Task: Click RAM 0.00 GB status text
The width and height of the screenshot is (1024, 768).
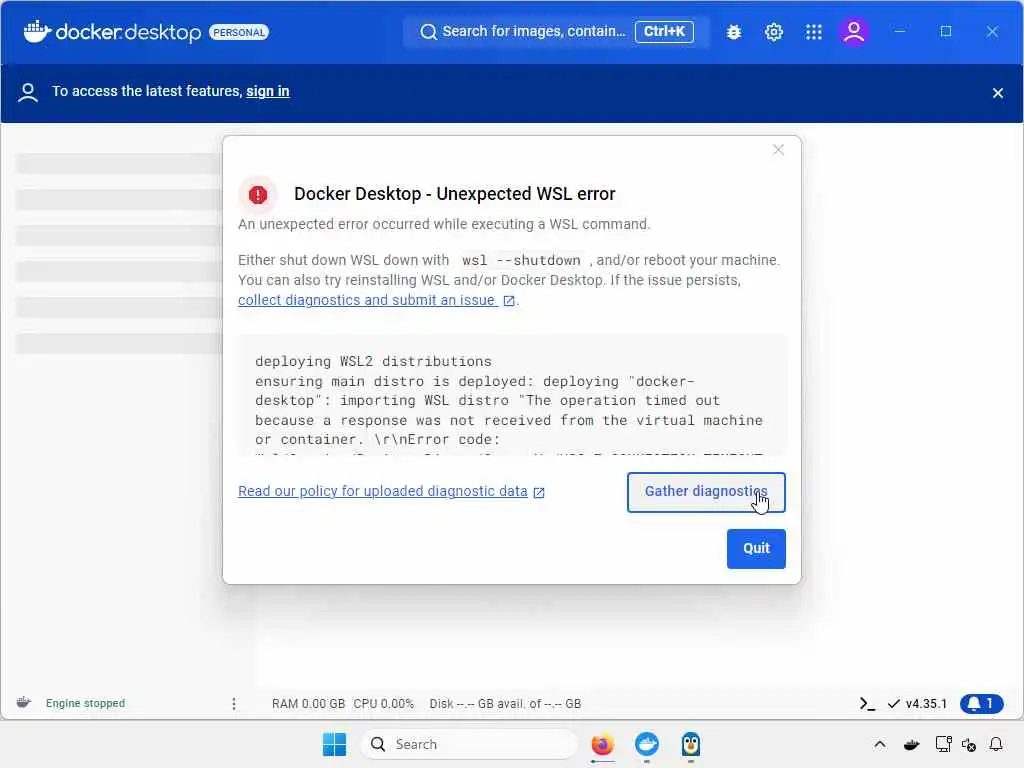Action: coord(308,704)
